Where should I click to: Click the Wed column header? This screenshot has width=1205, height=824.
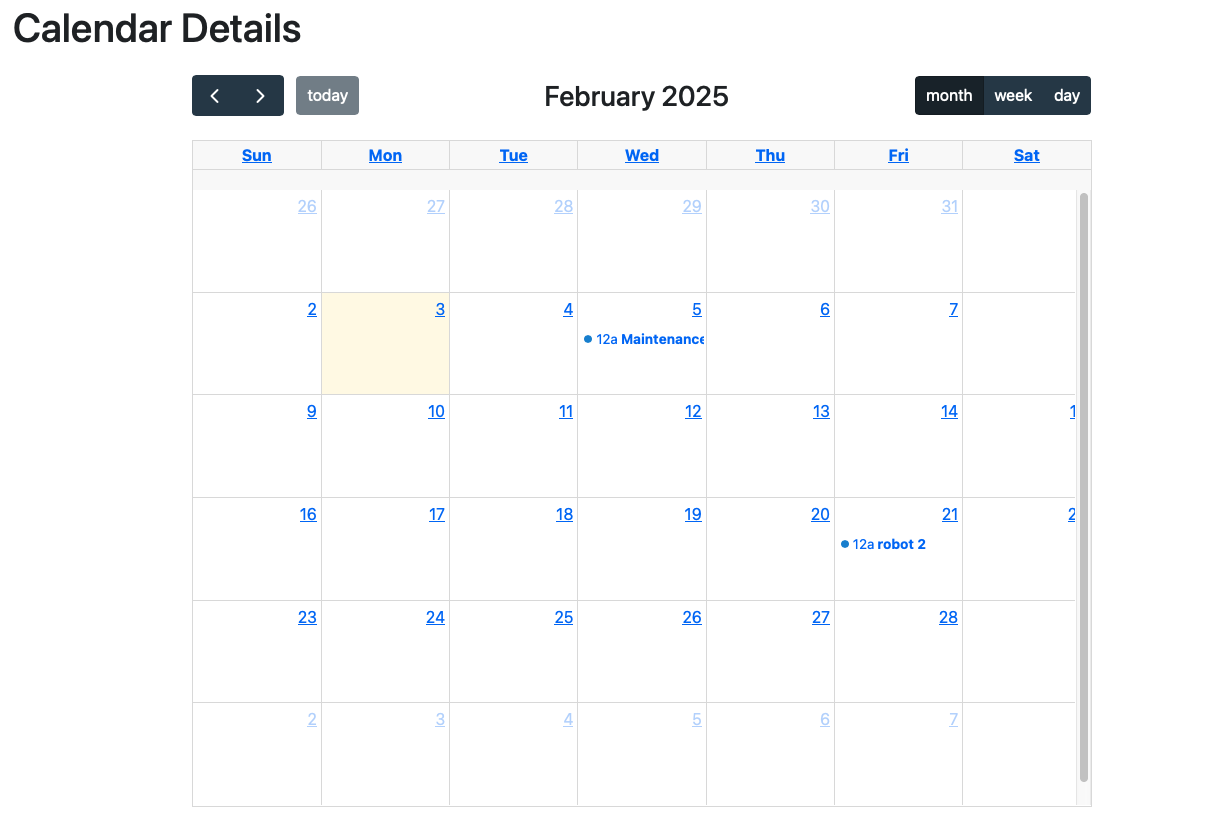(642, 155)
